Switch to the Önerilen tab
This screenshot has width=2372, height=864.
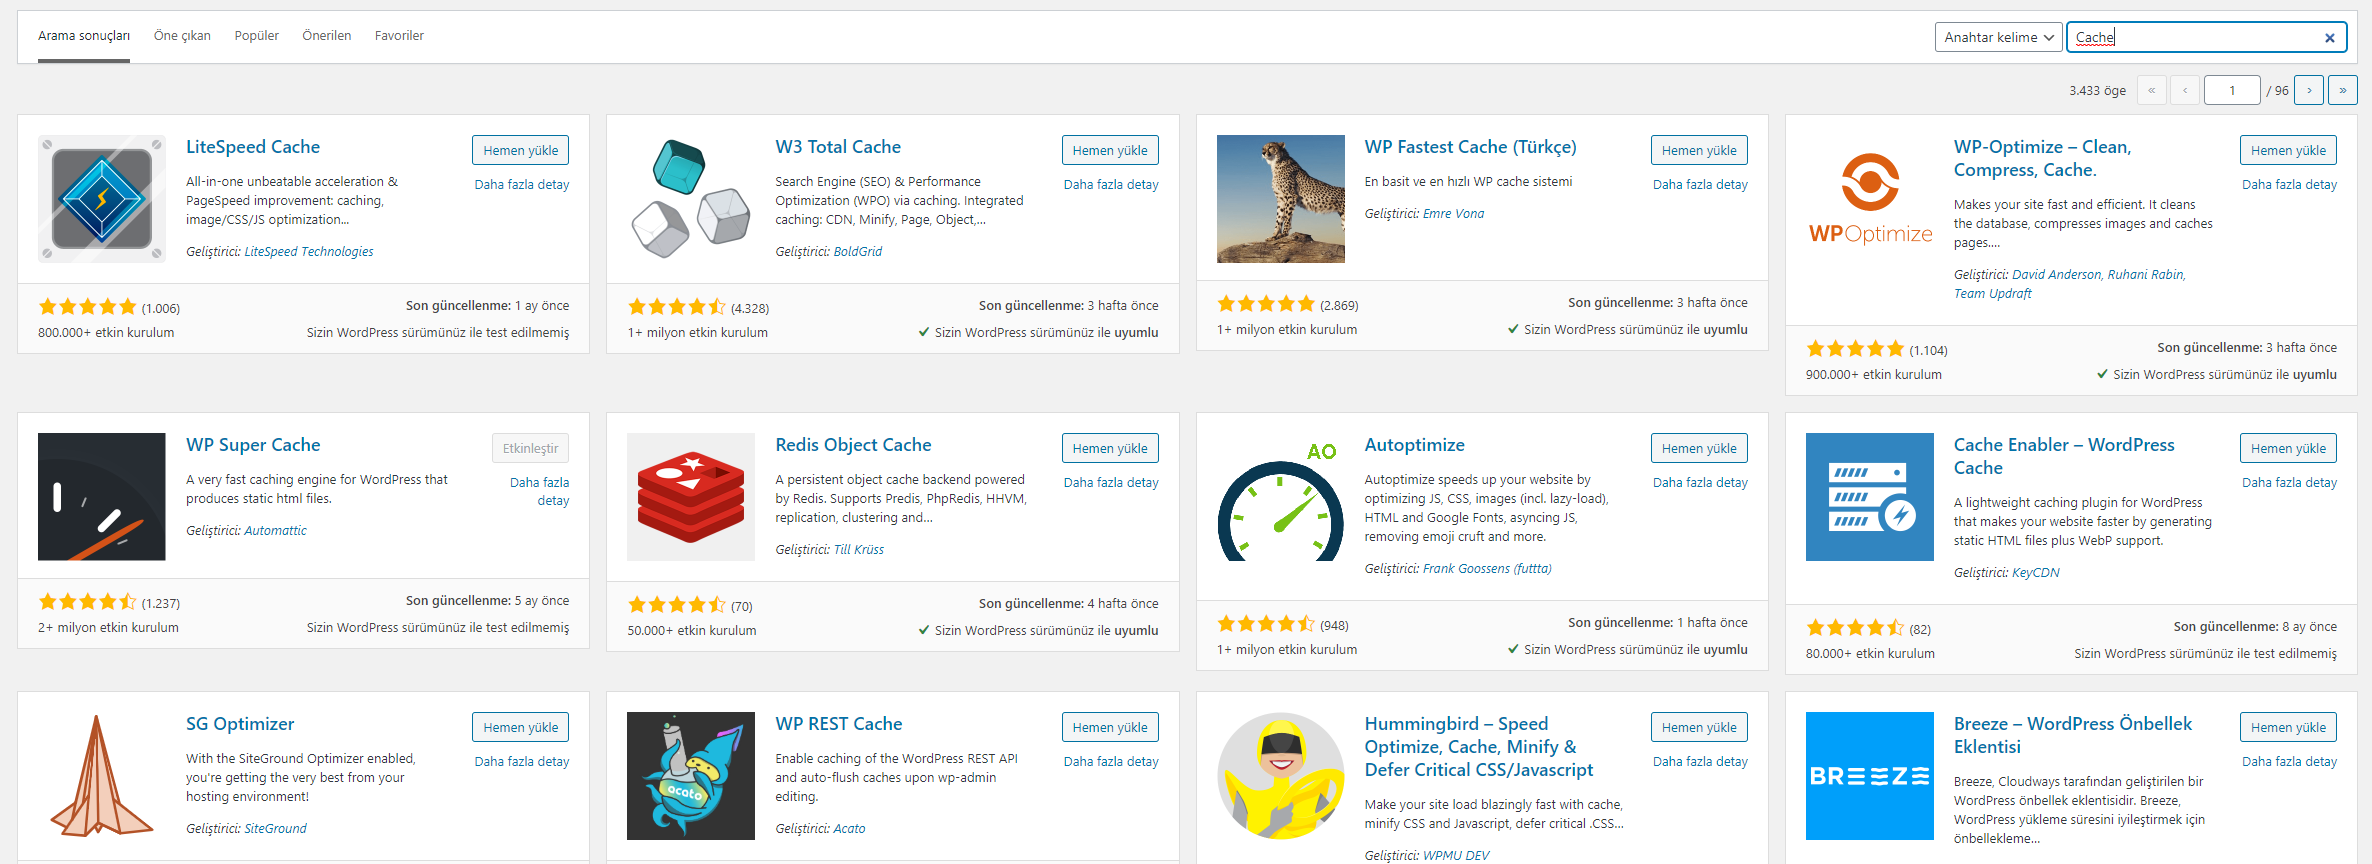click(327, 36)
